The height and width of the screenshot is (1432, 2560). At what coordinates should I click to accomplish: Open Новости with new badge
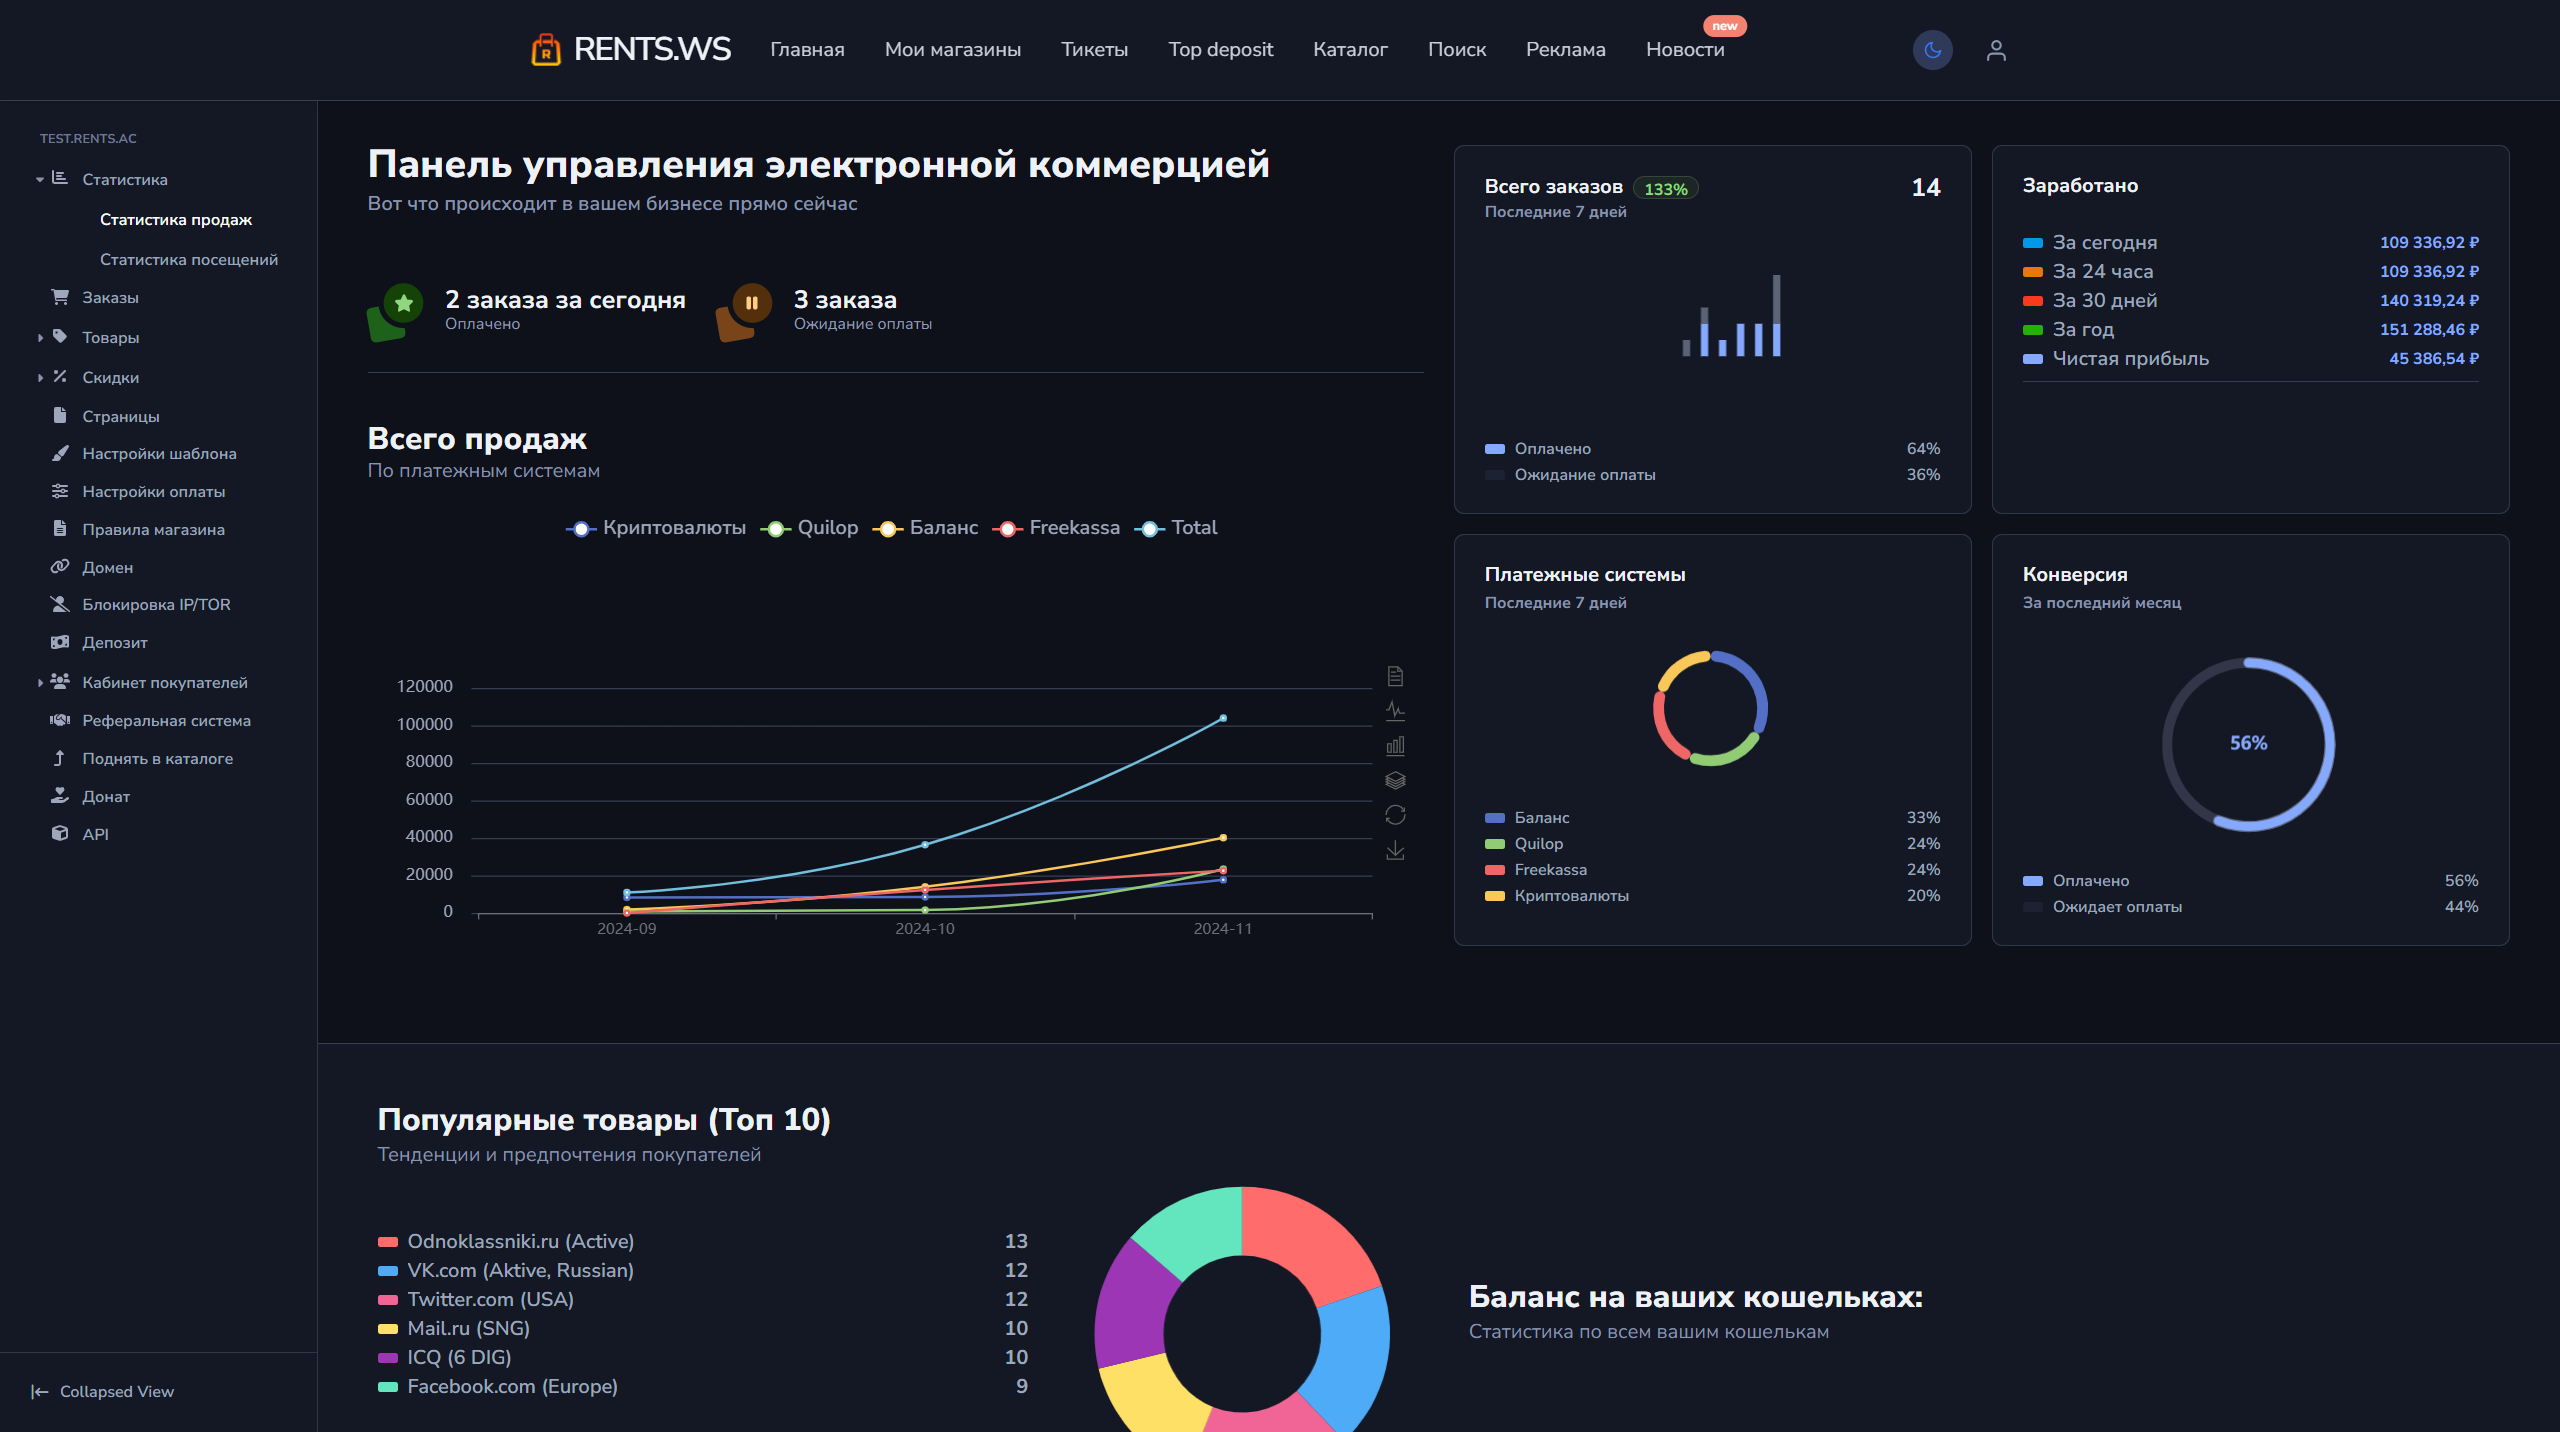click(x=1685, y=49)
